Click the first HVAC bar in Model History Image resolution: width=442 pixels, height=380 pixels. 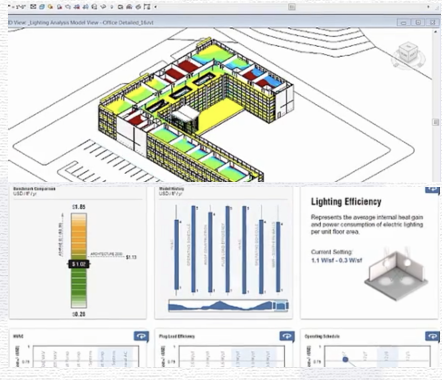click(176, 255)
